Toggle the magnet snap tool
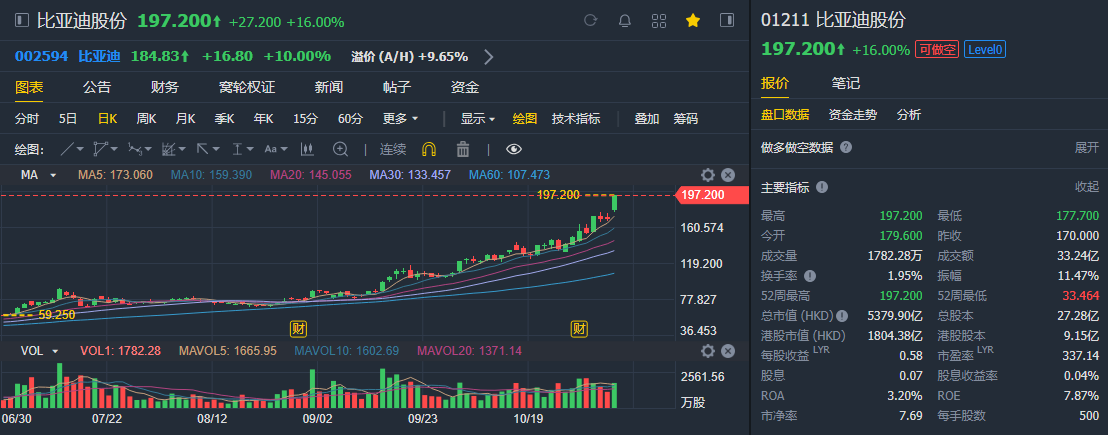1108x435 pixels. [429, 149]
